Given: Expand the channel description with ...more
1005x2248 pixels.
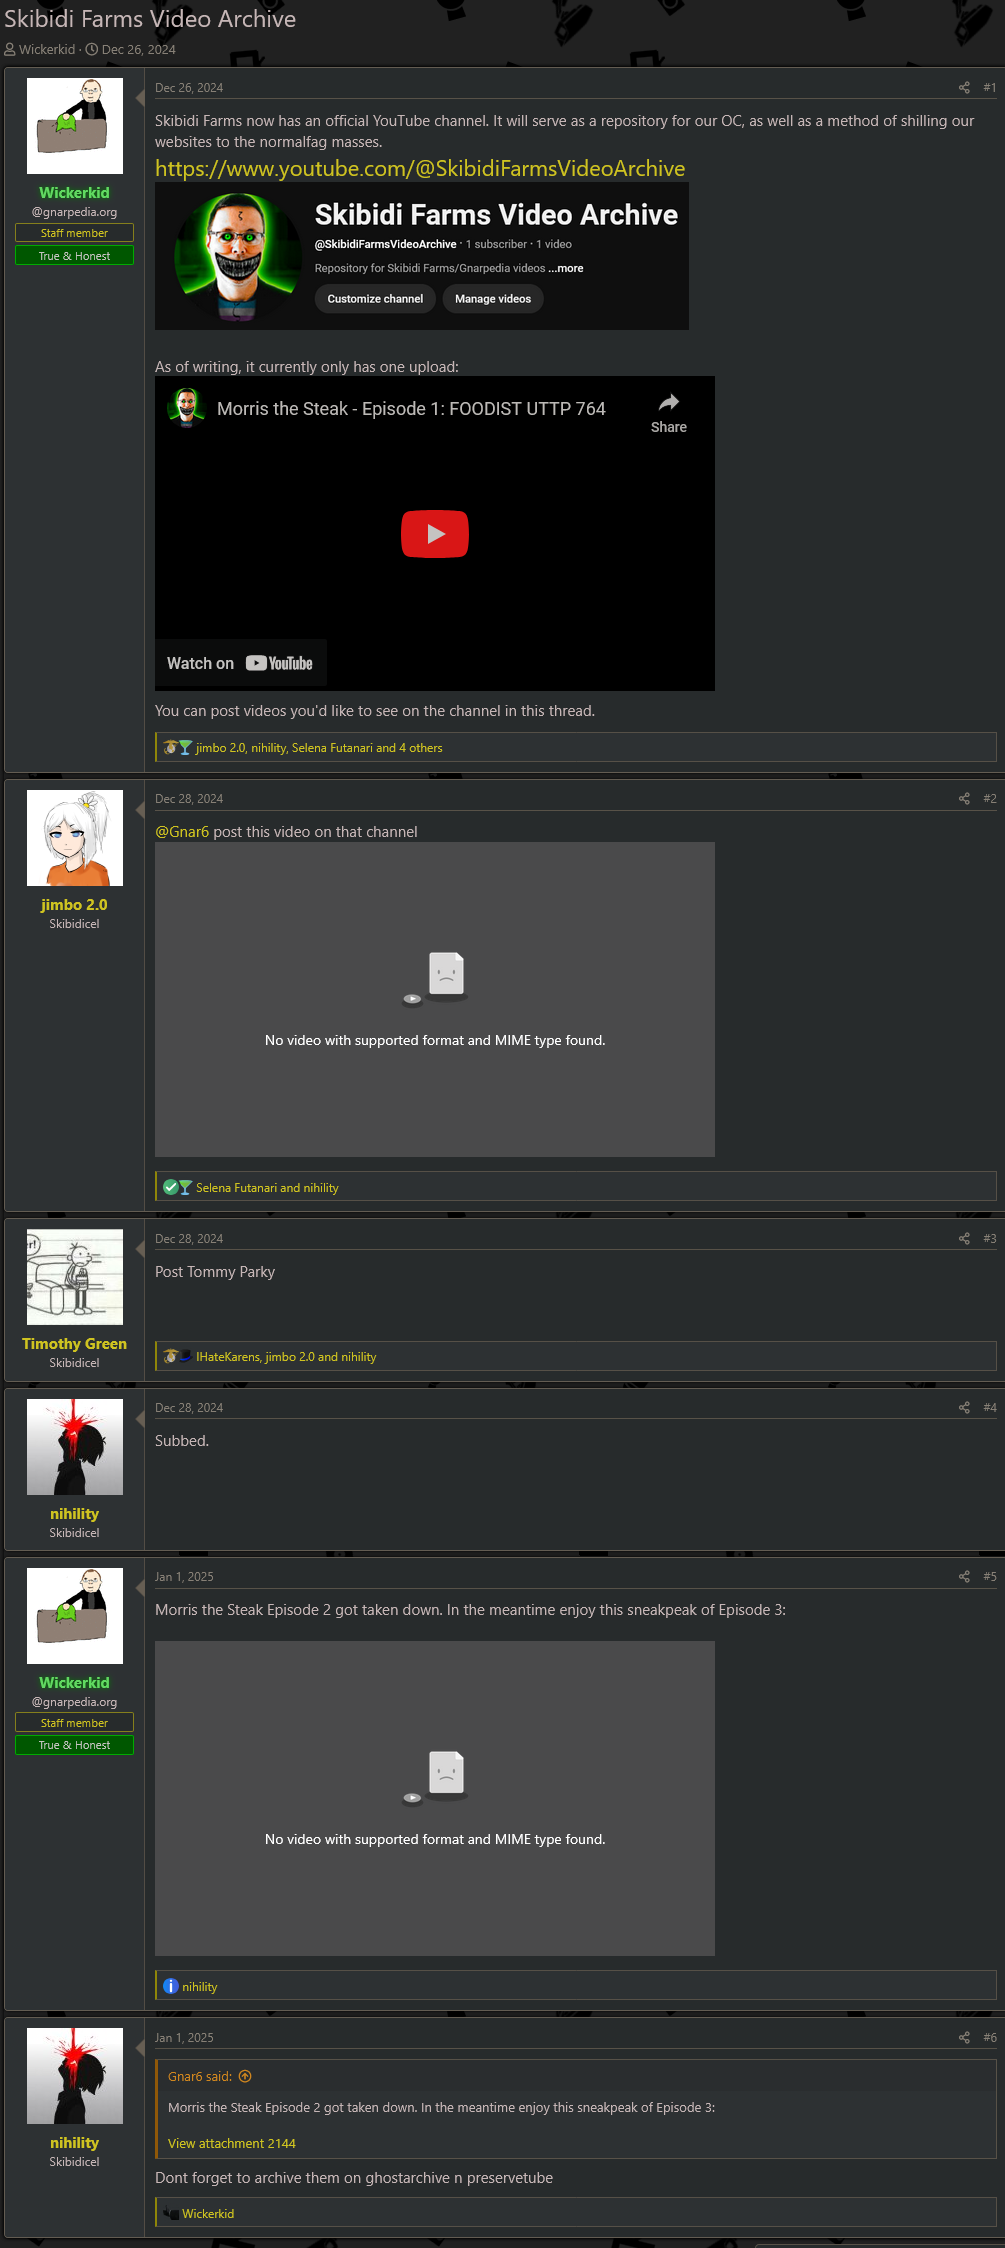Looking at the screenshot, I should click(x=566, y=268).
